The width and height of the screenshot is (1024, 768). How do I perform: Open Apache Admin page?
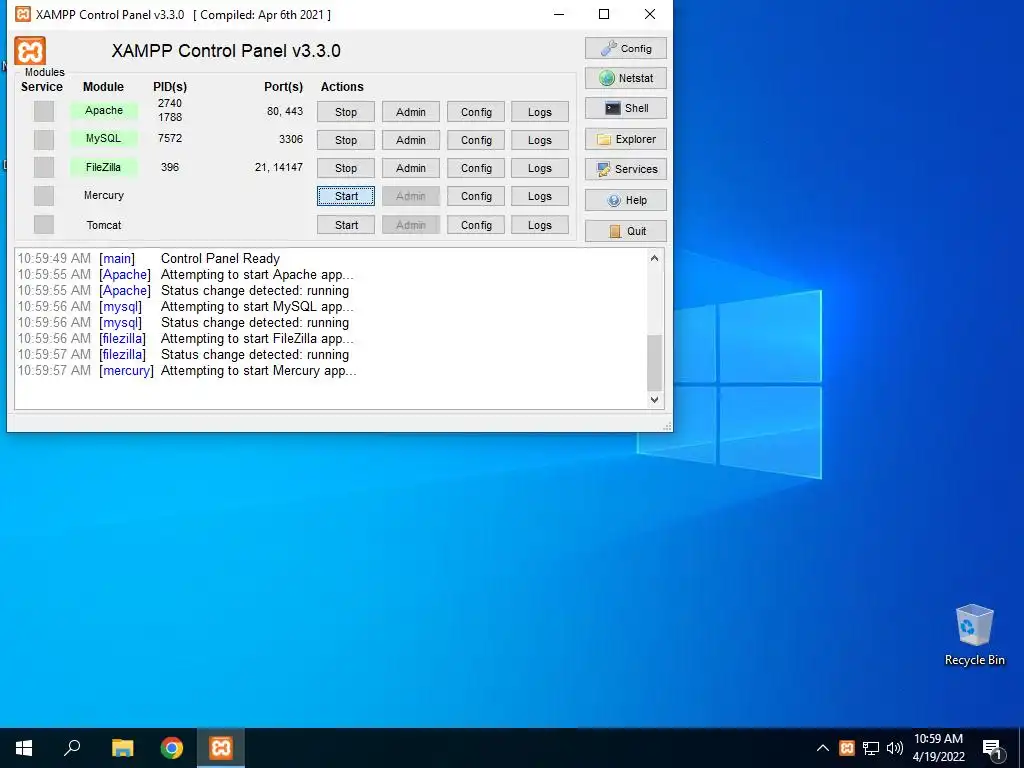411,112
